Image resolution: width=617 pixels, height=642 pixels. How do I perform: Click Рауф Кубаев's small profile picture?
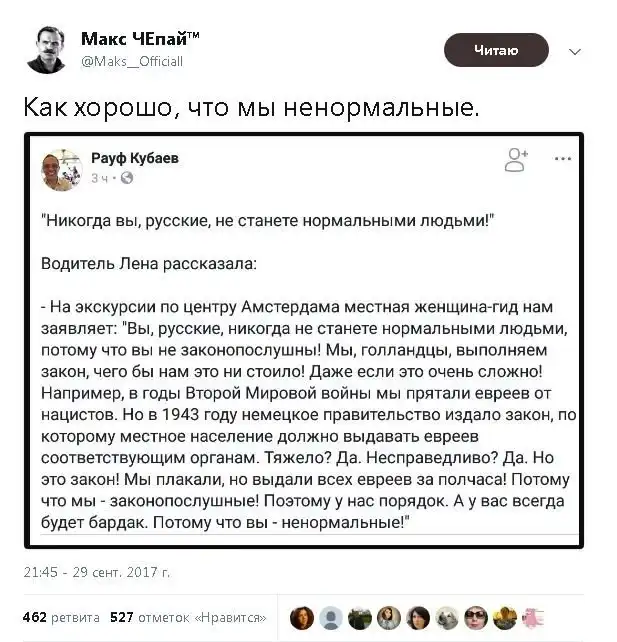tap(62, 166)
